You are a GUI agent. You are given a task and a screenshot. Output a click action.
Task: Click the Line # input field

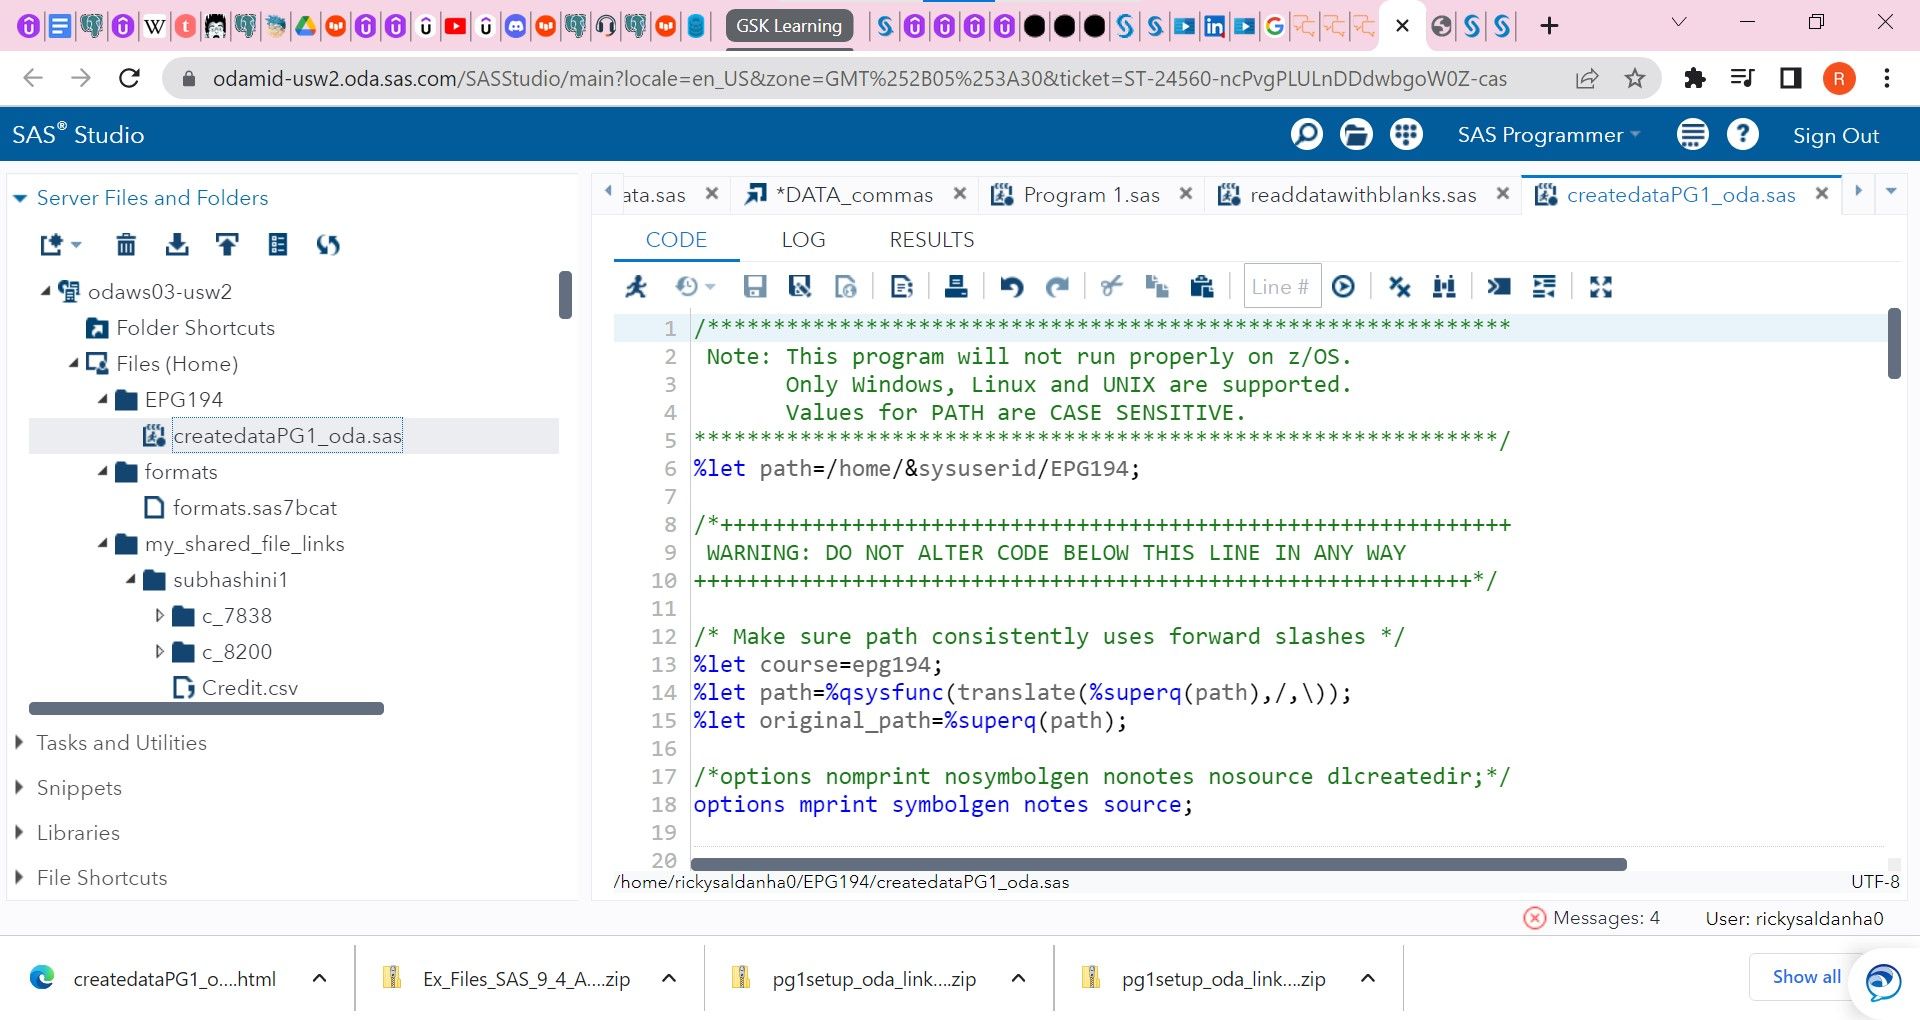[x=1281, y=287]
